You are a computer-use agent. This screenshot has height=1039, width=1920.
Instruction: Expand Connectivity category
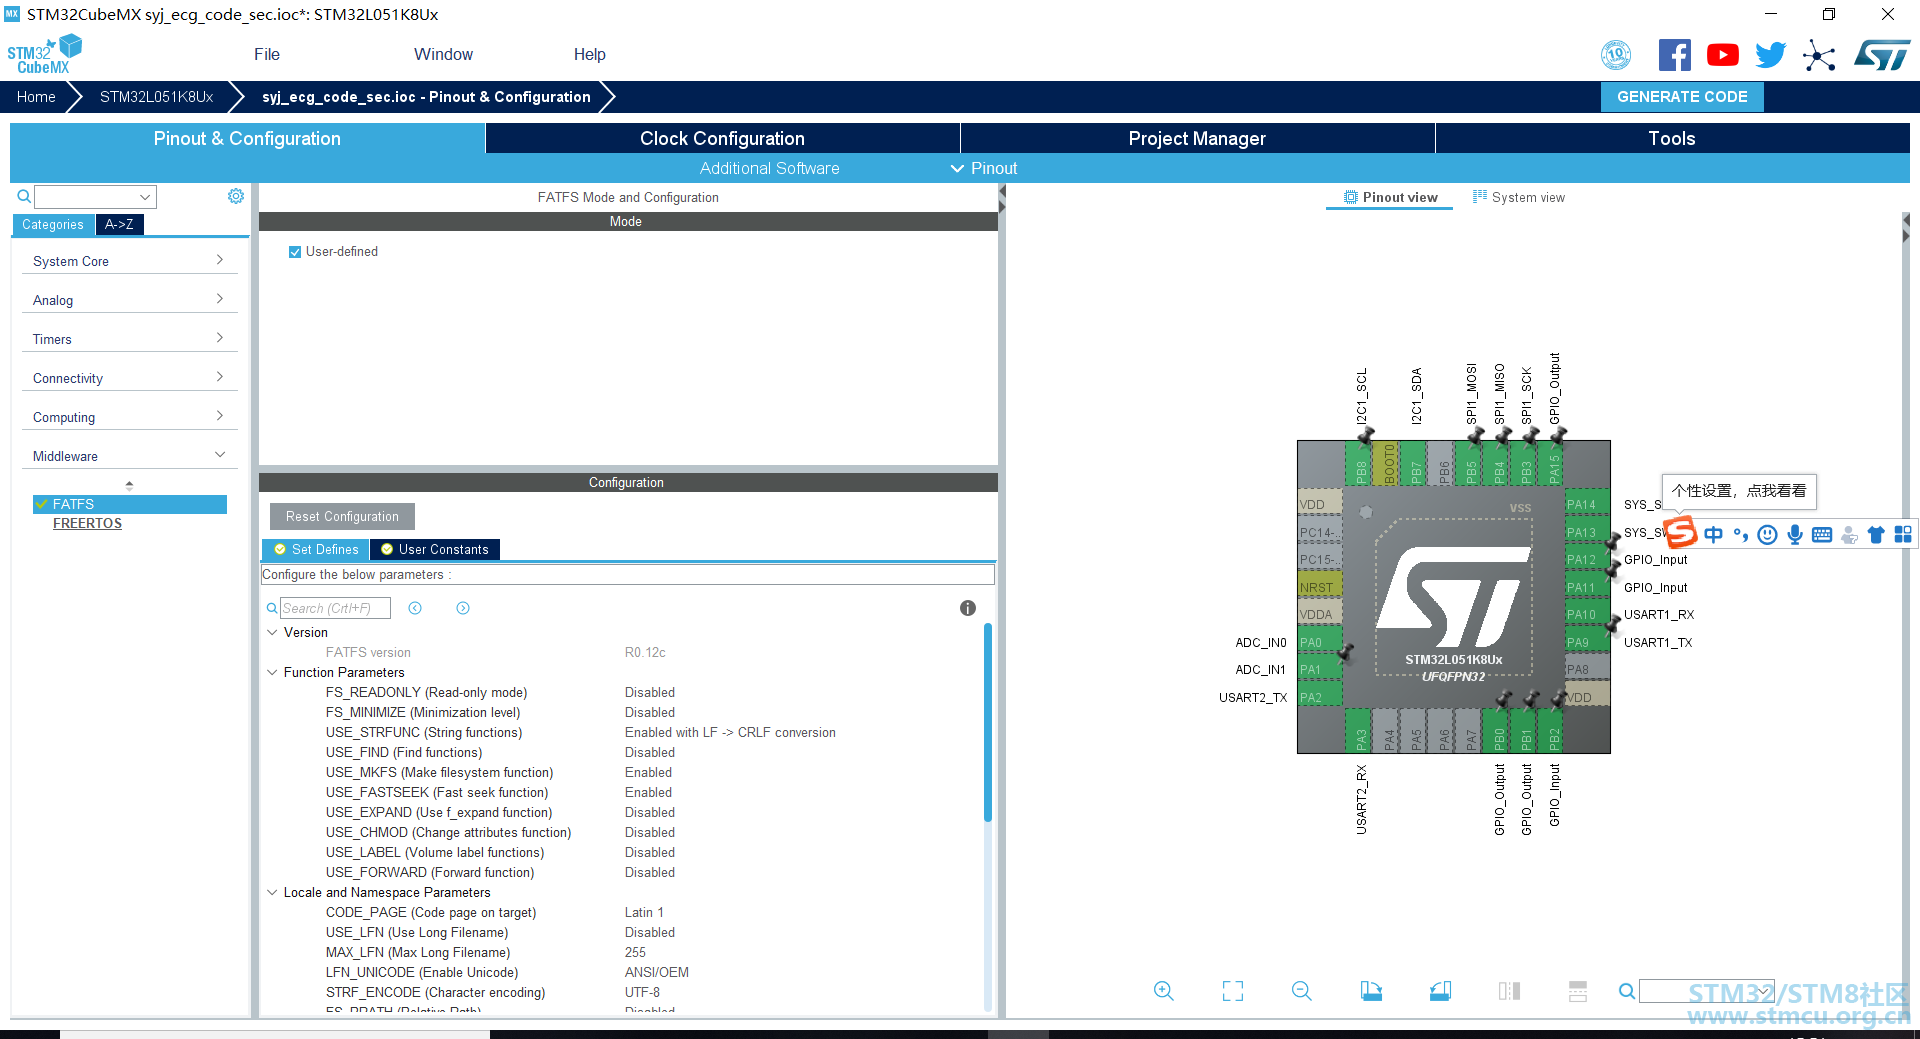click(x=129, y=378)
